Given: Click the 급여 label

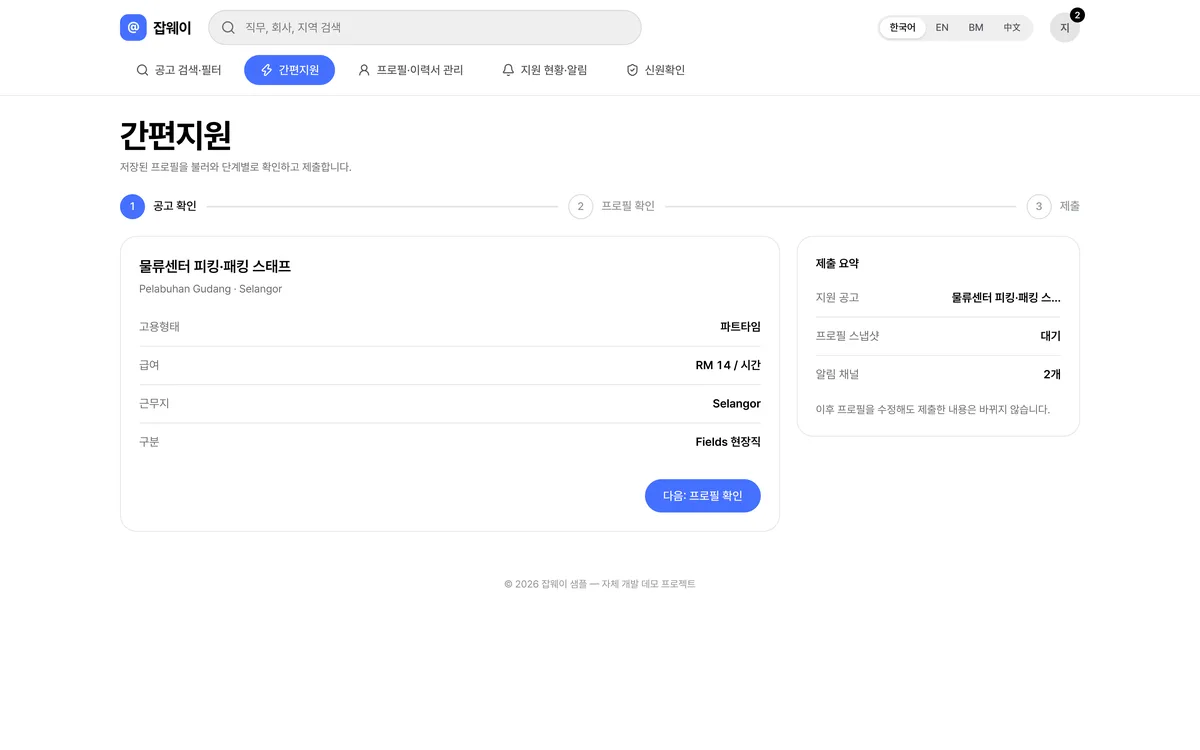Looking at the screenshot, I should 149,365.
